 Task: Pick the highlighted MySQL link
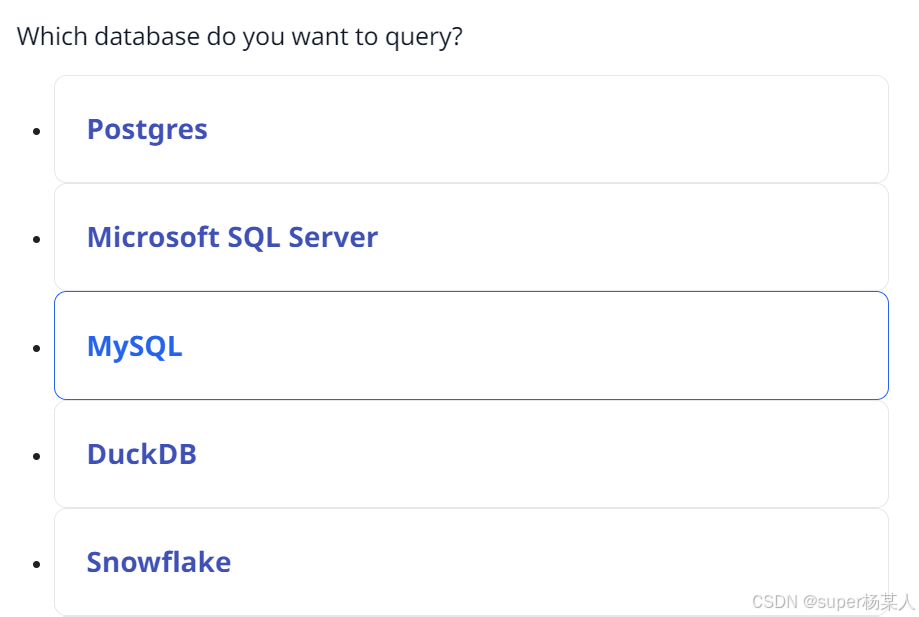pyautogui.click(x=134, y=346)
